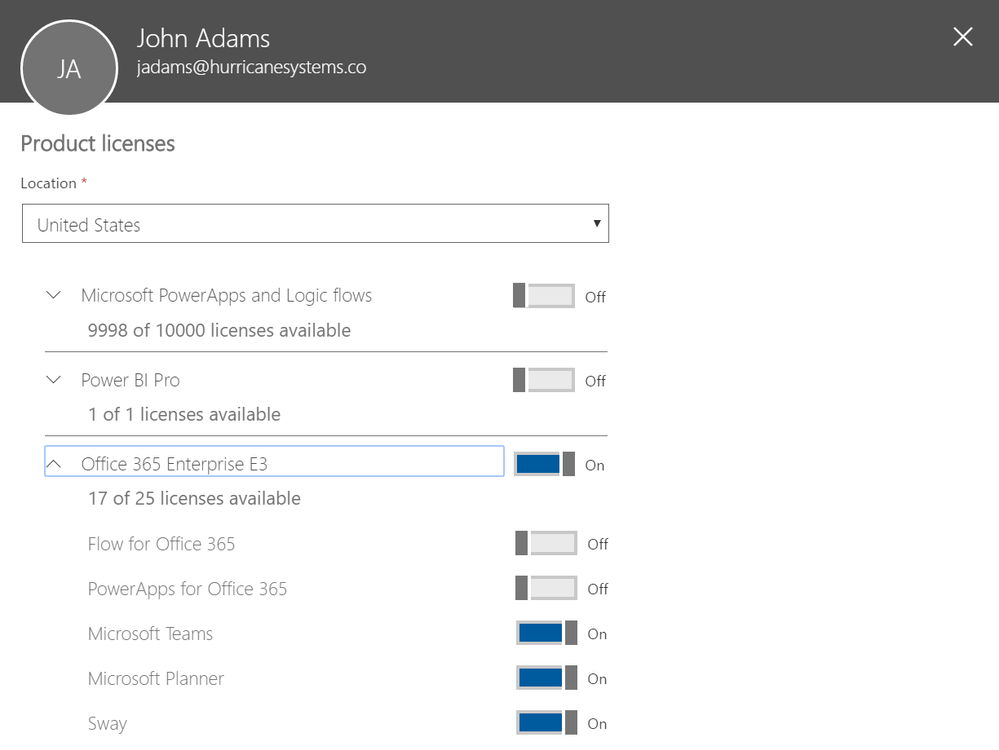Enable the Power BI Pro license toggle

[543, 380]
